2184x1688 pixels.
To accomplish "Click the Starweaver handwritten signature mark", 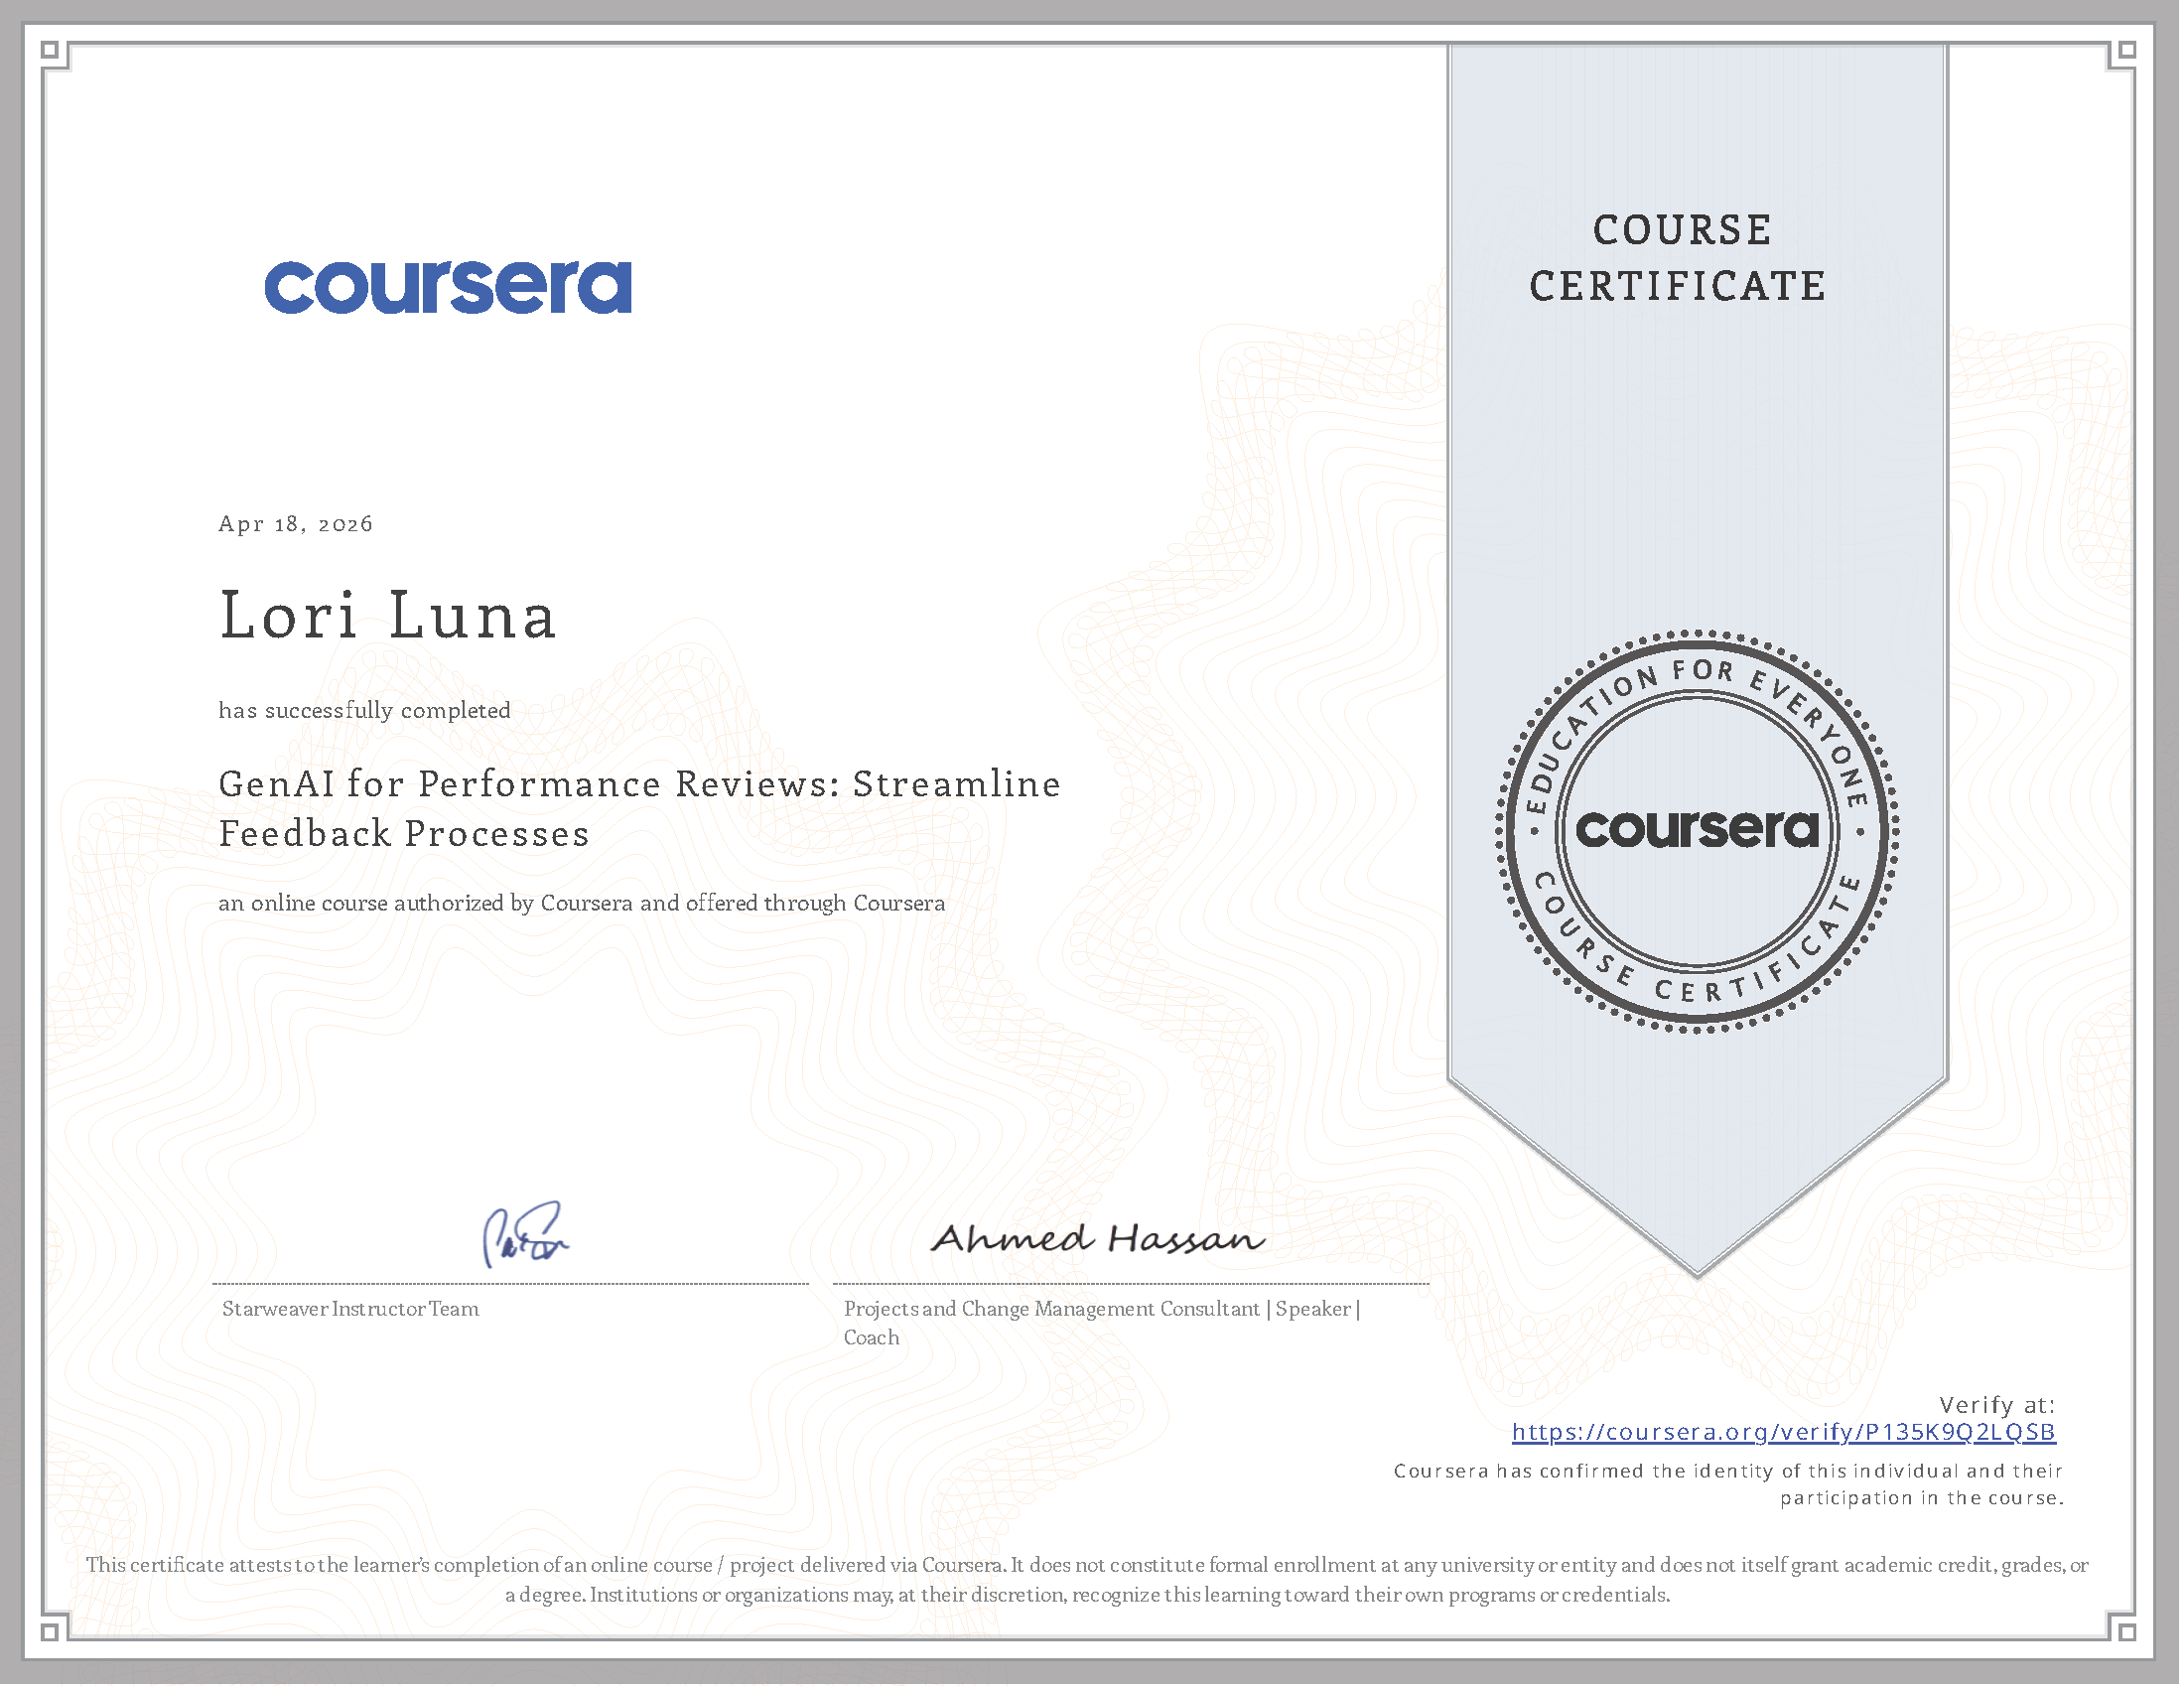I will [x=527, y=1237].
